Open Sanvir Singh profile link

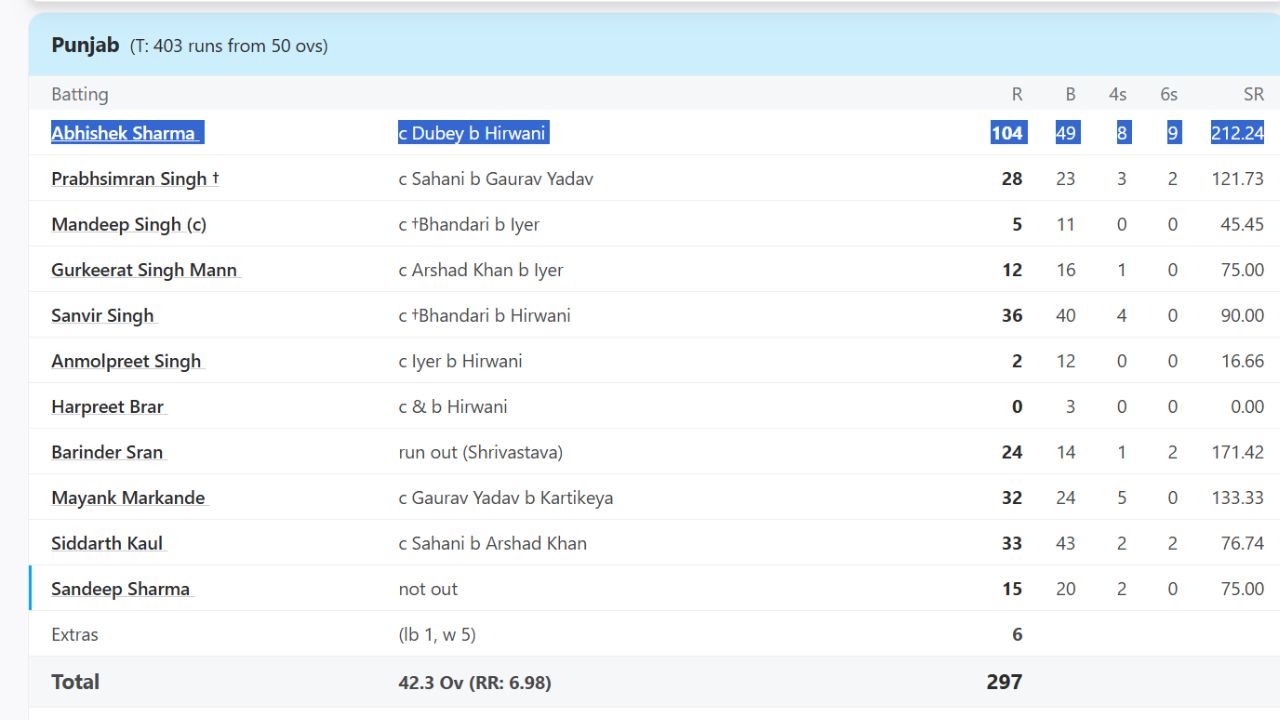coord(103,316)
